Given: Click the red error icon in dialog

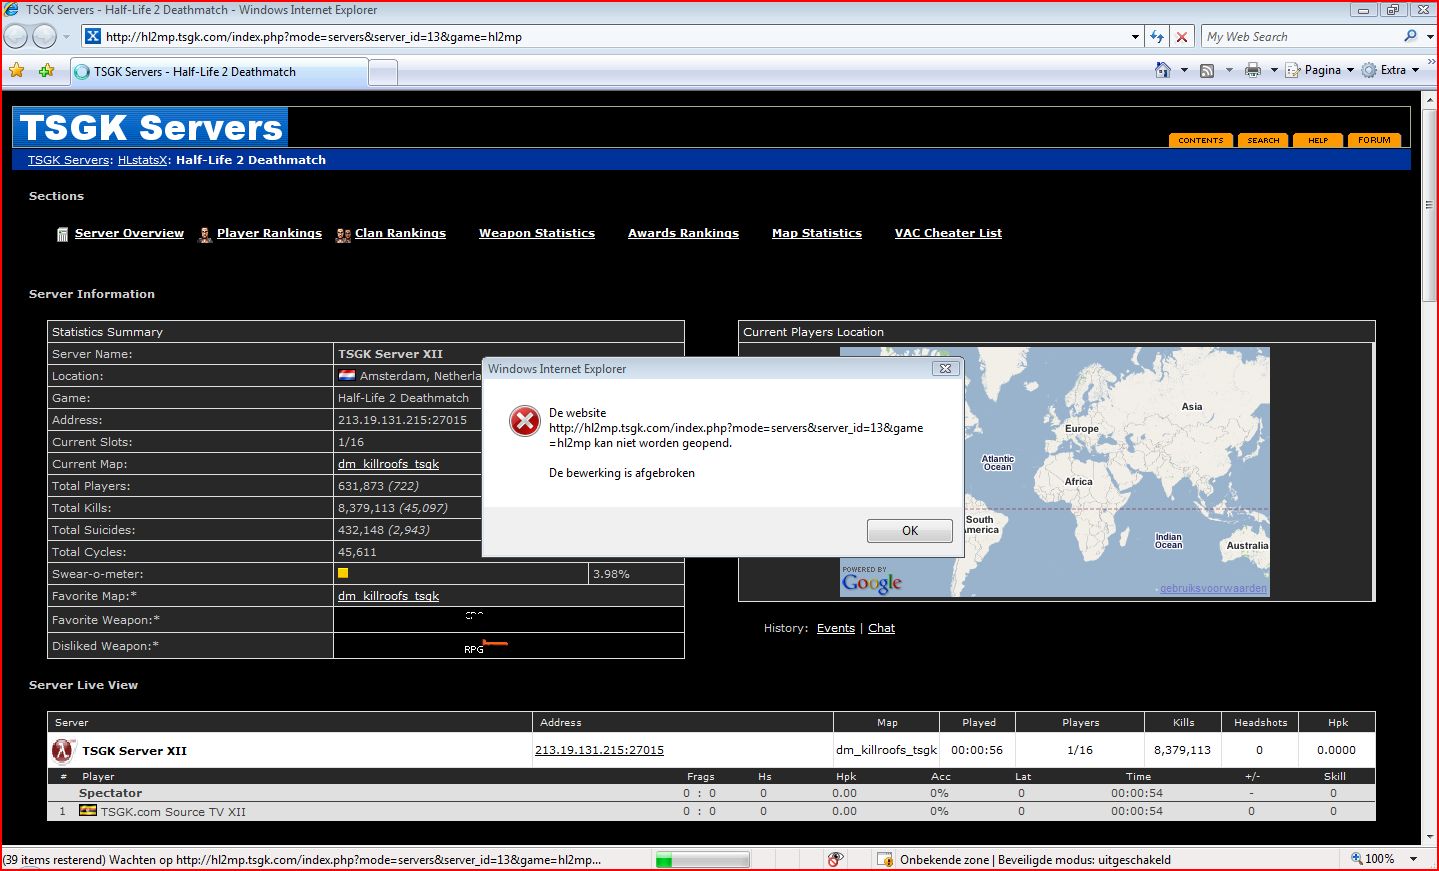Looking at the screenshot, I should click(x=524, y=421).
